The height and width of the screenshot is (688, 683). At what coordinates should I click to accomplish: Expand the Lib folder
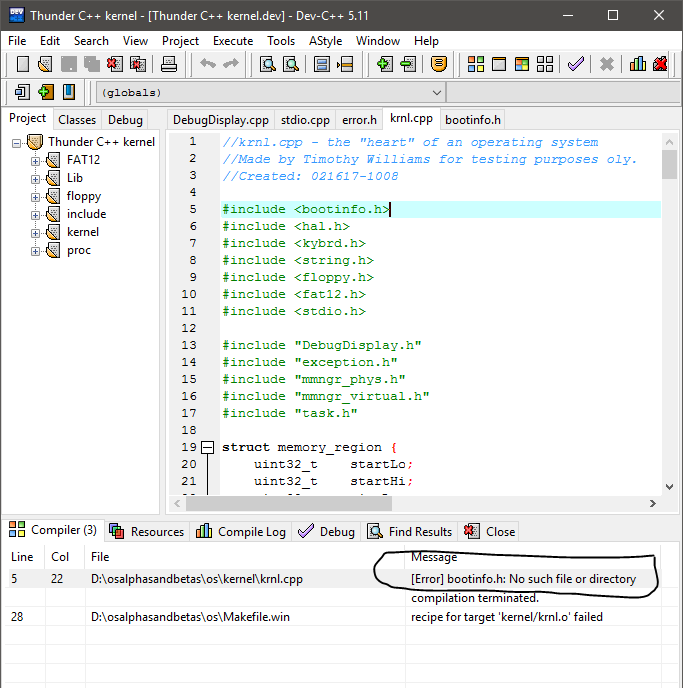tap(35, 179)
